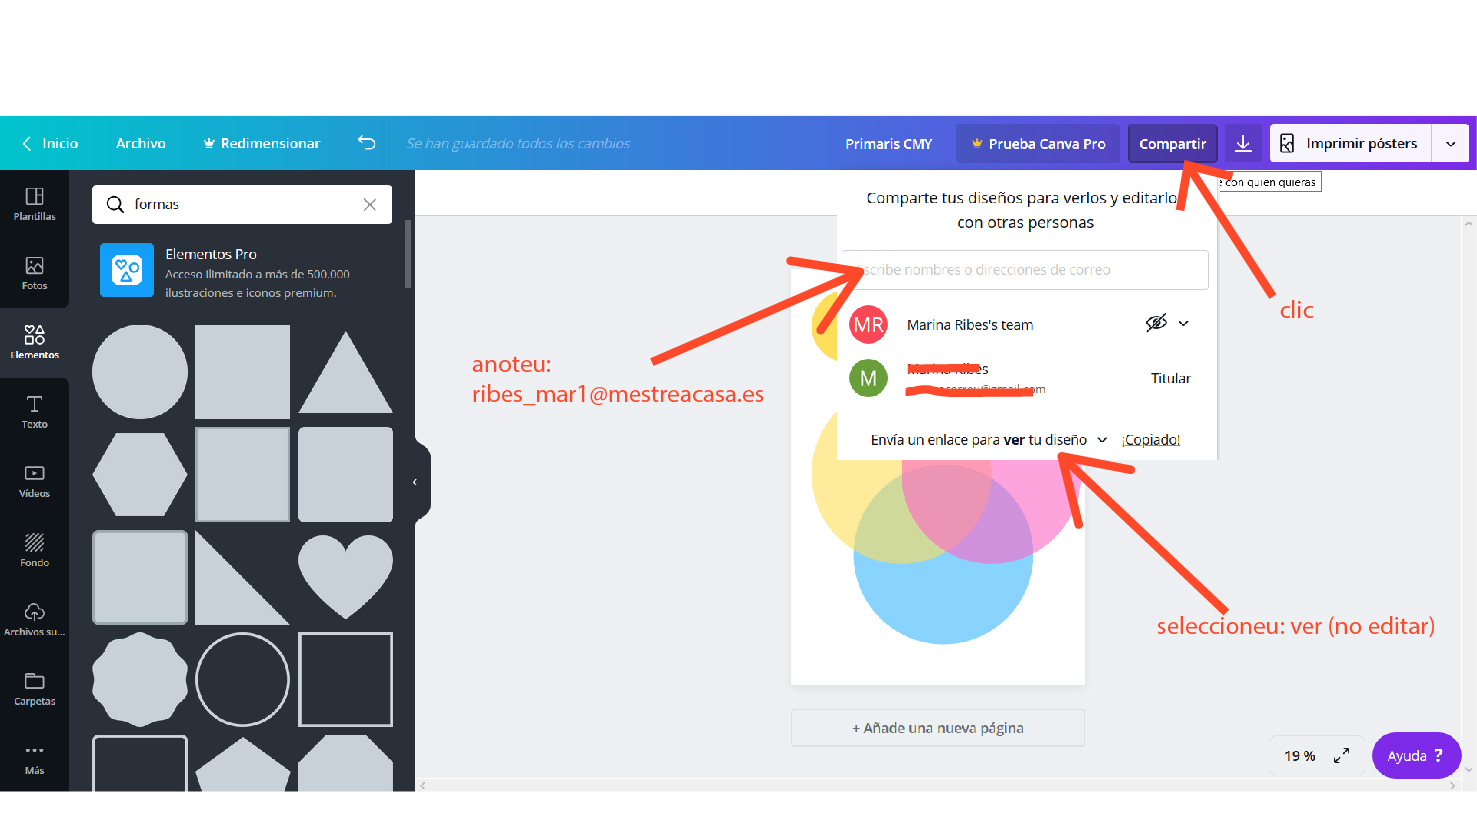Open the Plantillas templates panel
This screenshot has height=831, width=1477.
tap(34, 203)
